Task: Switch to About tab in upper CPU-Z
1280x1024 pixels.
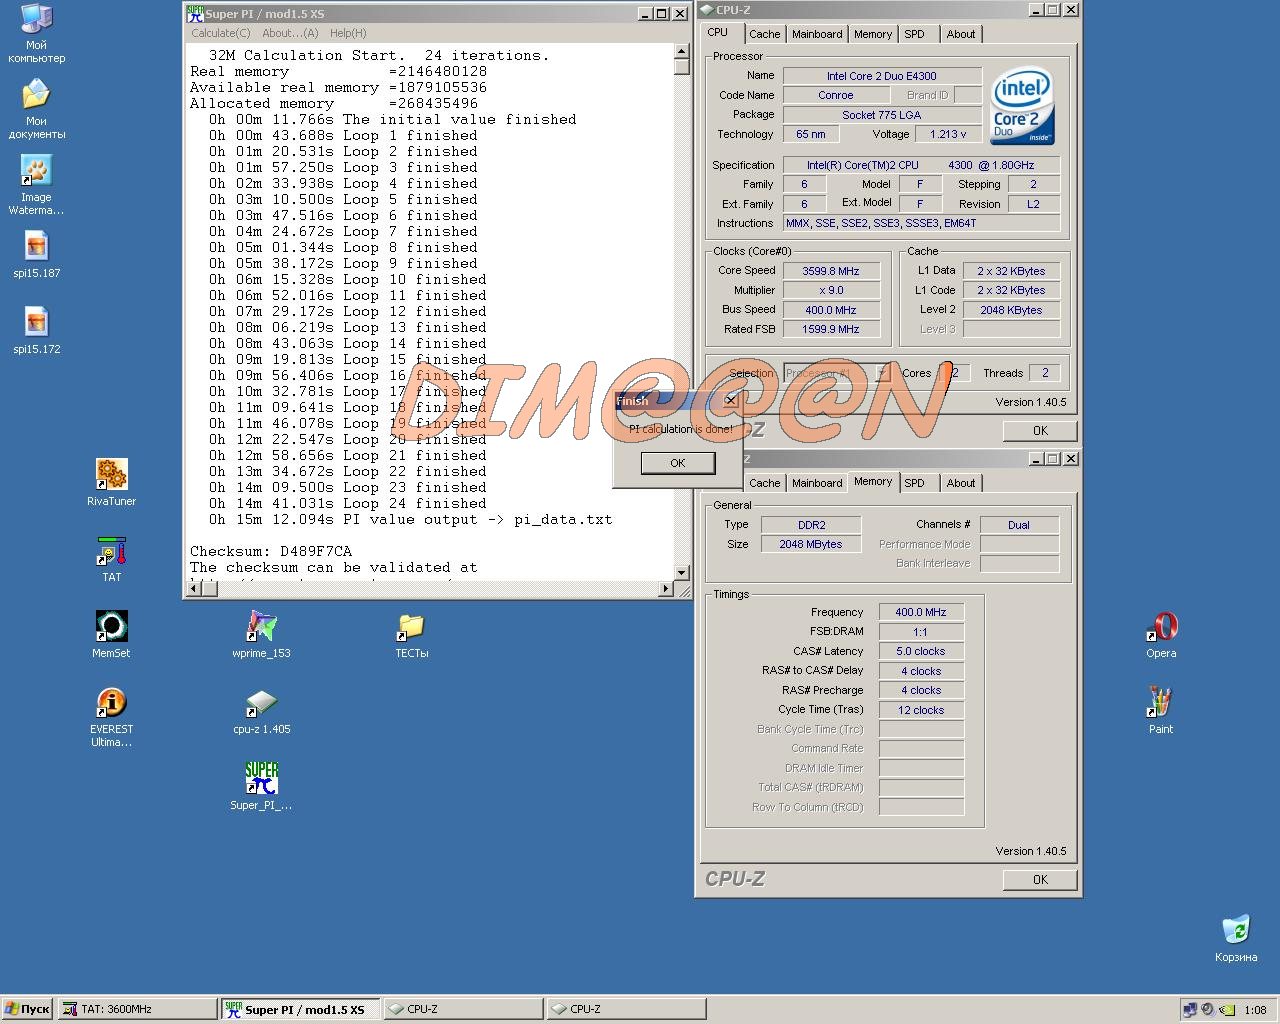Action: tap(961, 34)
